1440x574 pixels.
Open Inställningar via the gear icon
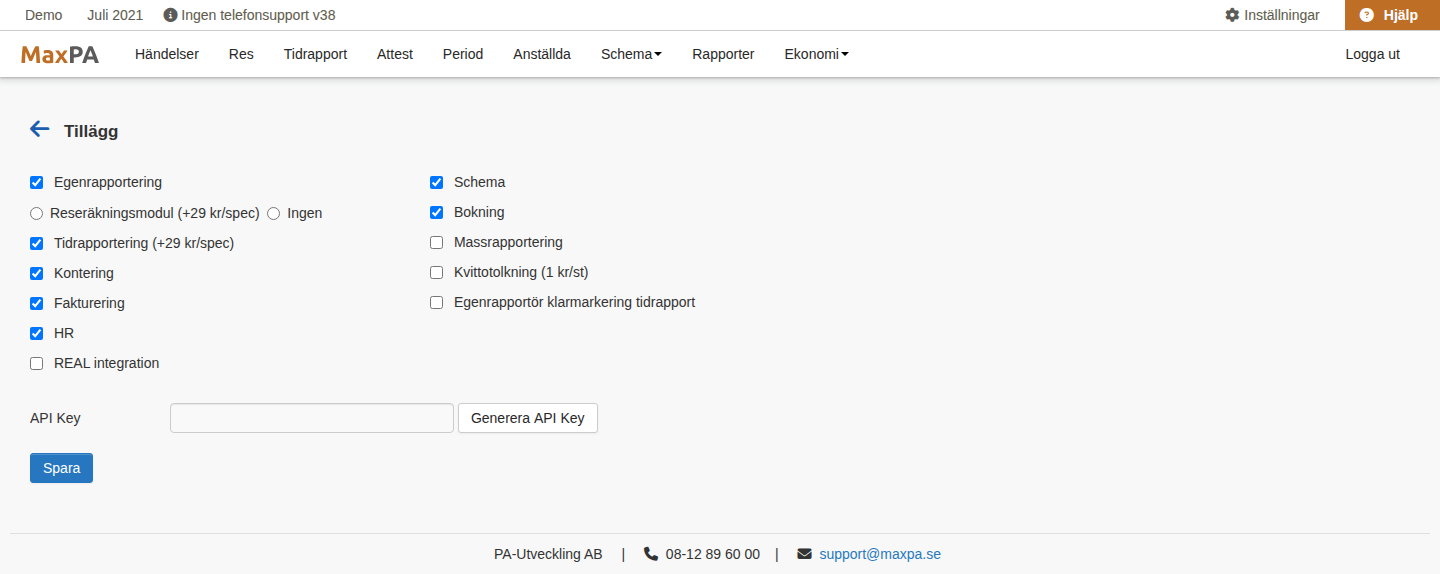coord(1232,15)
